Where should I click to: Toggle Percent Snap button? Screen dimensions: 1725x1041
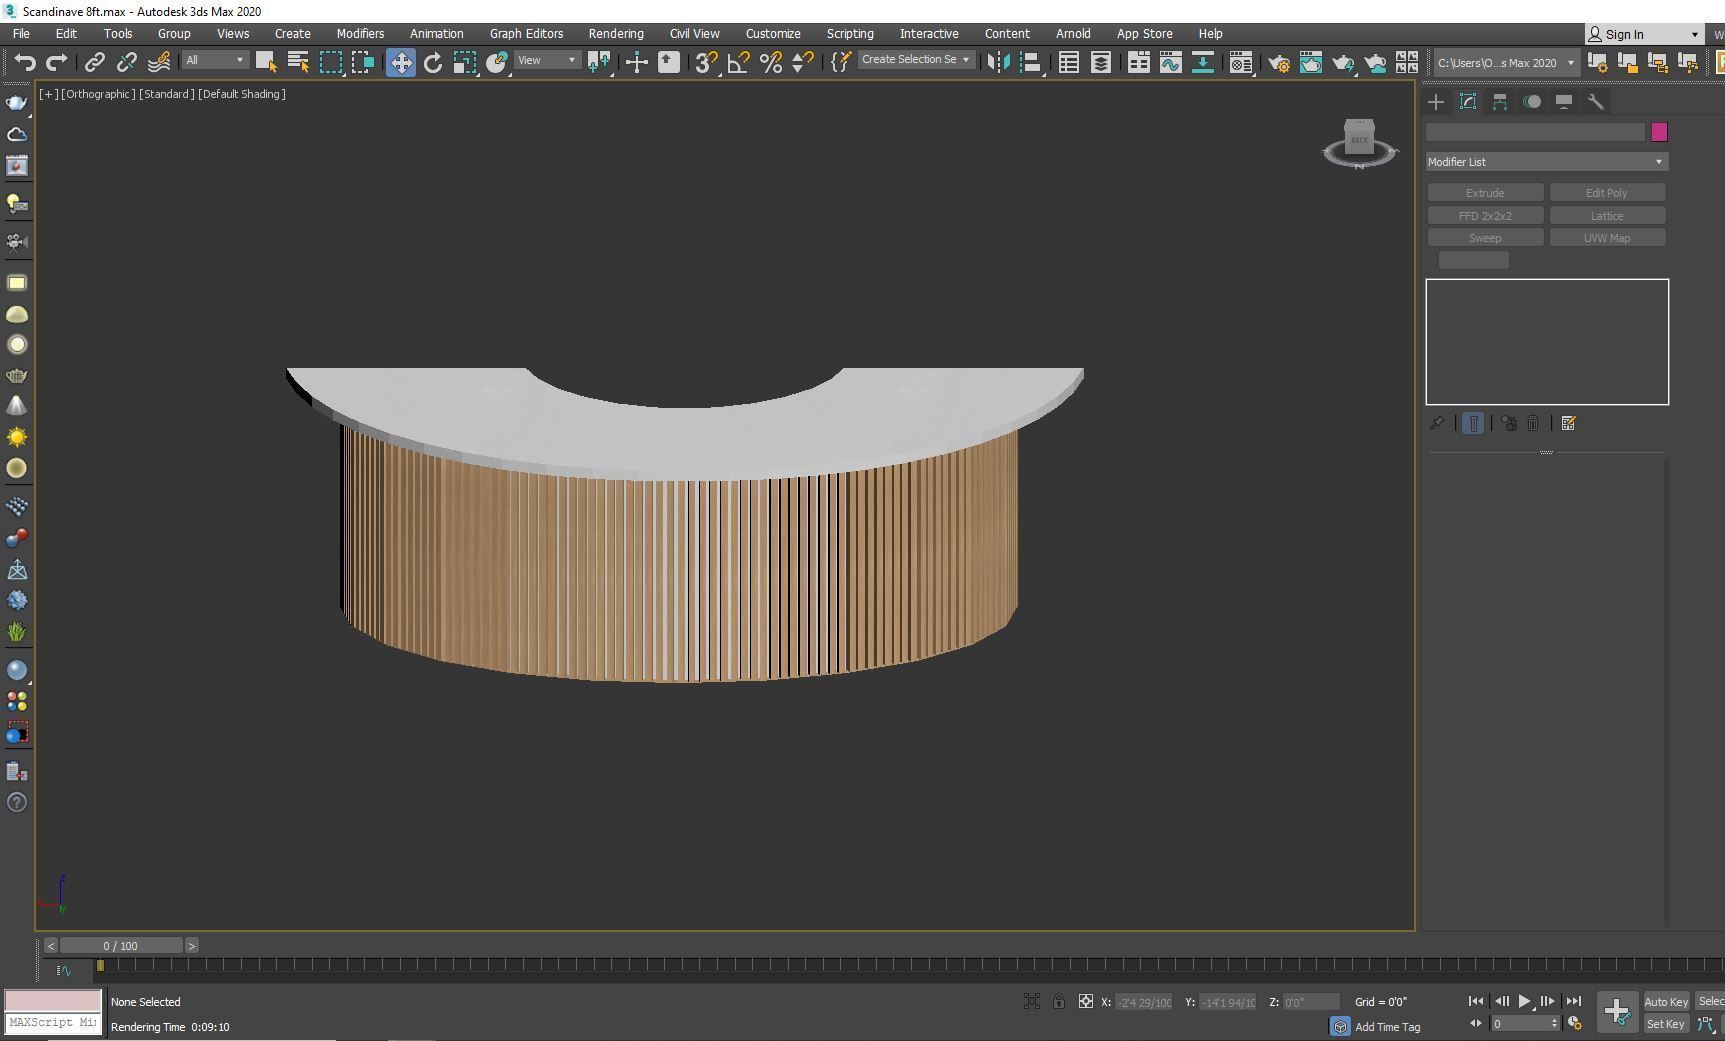point(771,62)
